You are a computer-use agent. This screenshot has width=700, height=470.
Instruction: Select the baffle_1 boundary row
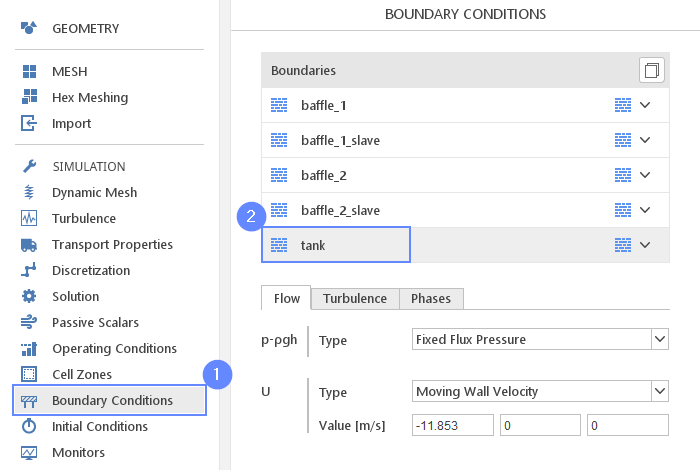pyautogui.click(x=465, y=105)
